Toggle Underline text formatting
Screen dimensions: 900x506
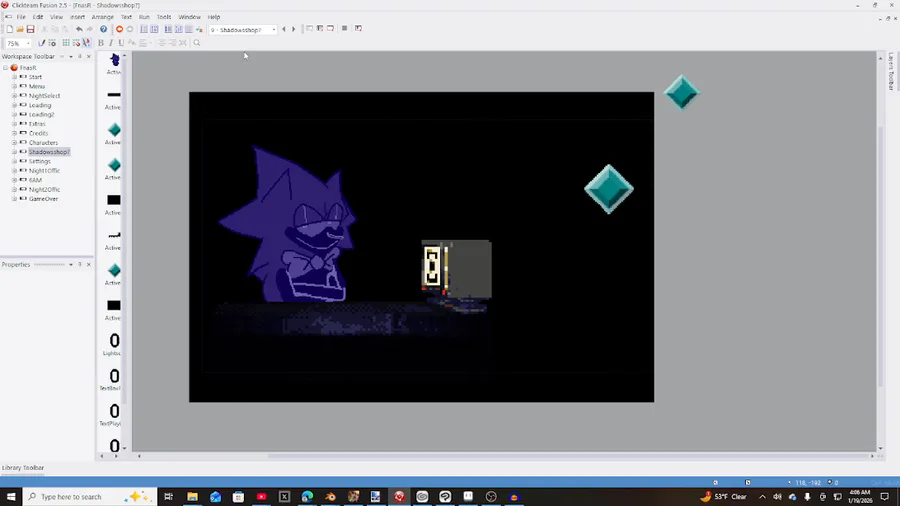click(x=121, y=43)
